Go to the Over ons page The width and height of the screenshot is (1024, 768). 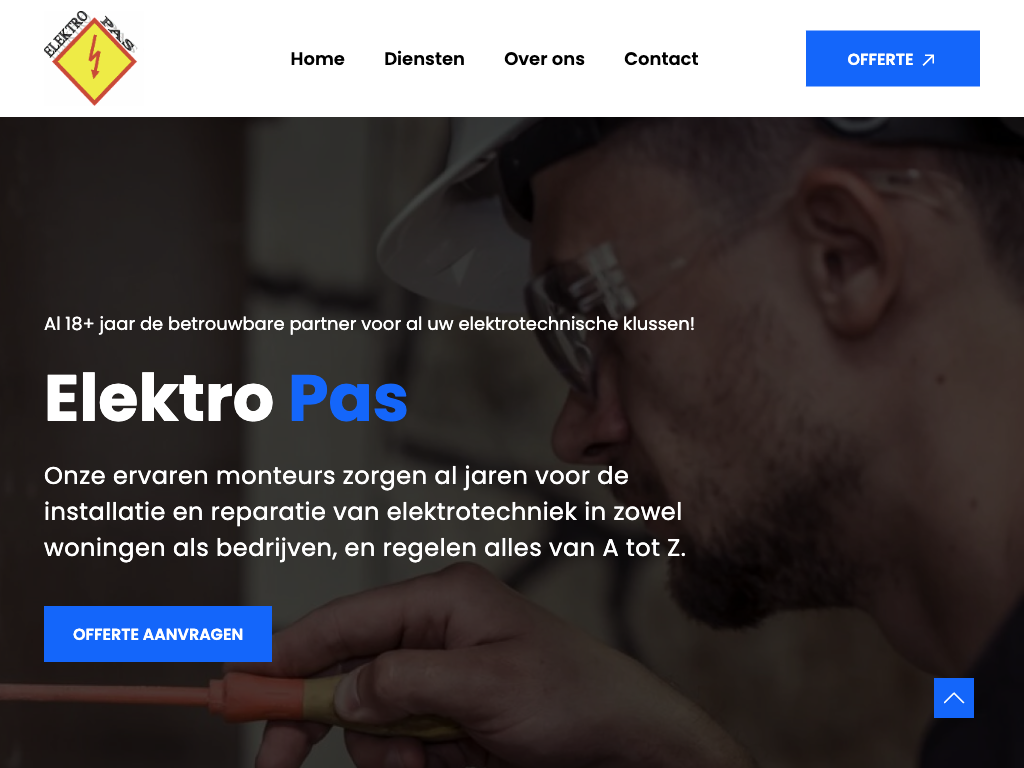[x=544, y=59]
